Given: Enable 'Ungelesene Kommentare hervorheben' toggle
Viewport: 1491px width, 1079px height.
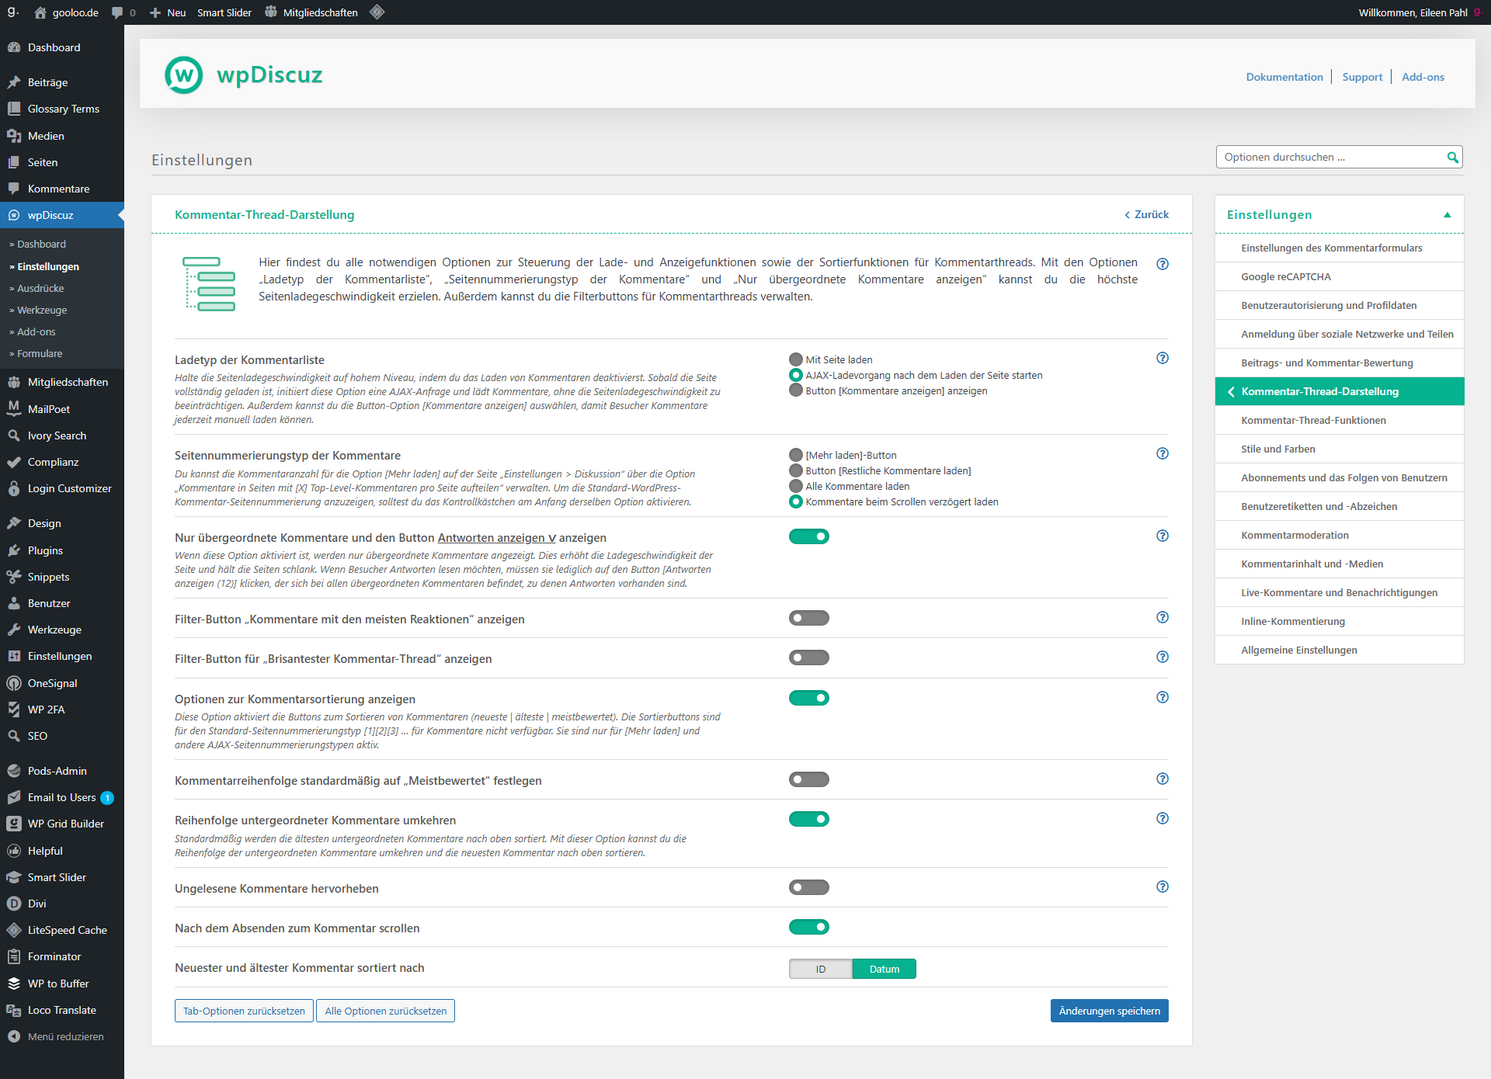Looking at the screenshot, I should 808,888.
